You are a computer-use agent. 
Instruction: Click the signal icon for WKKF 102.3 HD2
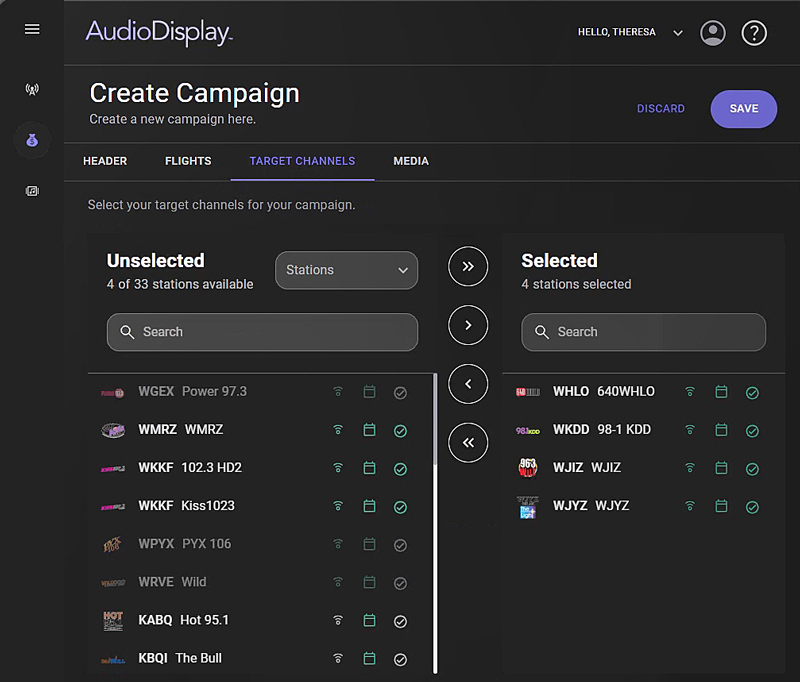pos(338,468)
